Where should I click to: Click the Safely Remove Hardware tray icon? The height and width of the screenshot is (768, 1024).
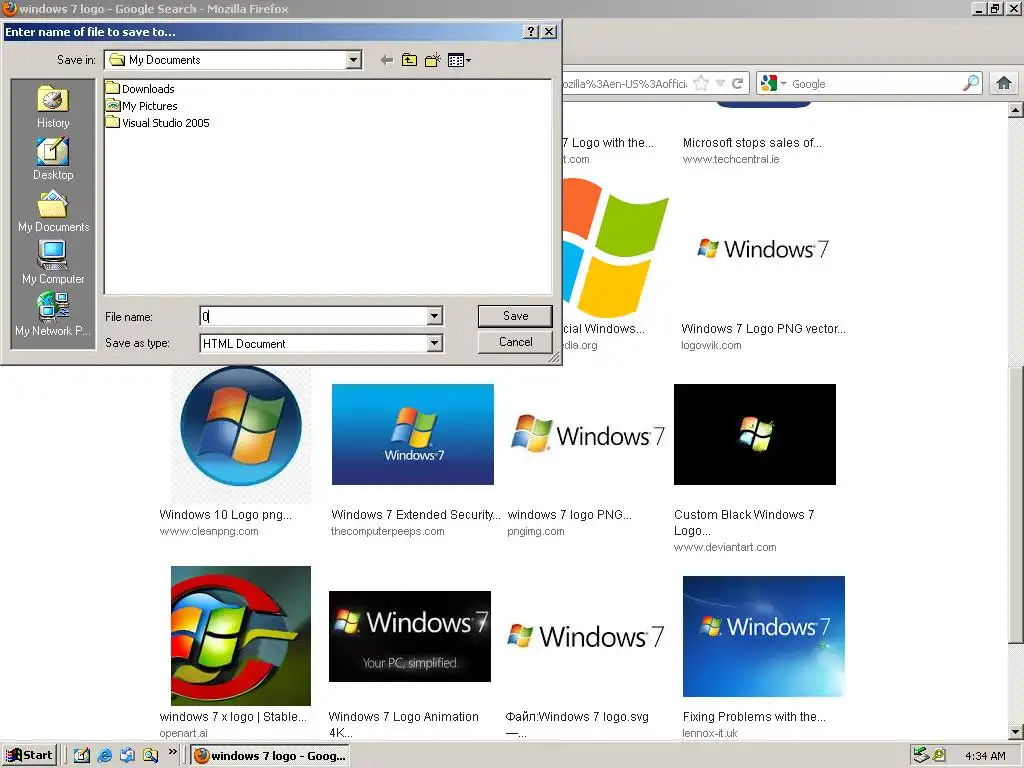pos(921,755)
